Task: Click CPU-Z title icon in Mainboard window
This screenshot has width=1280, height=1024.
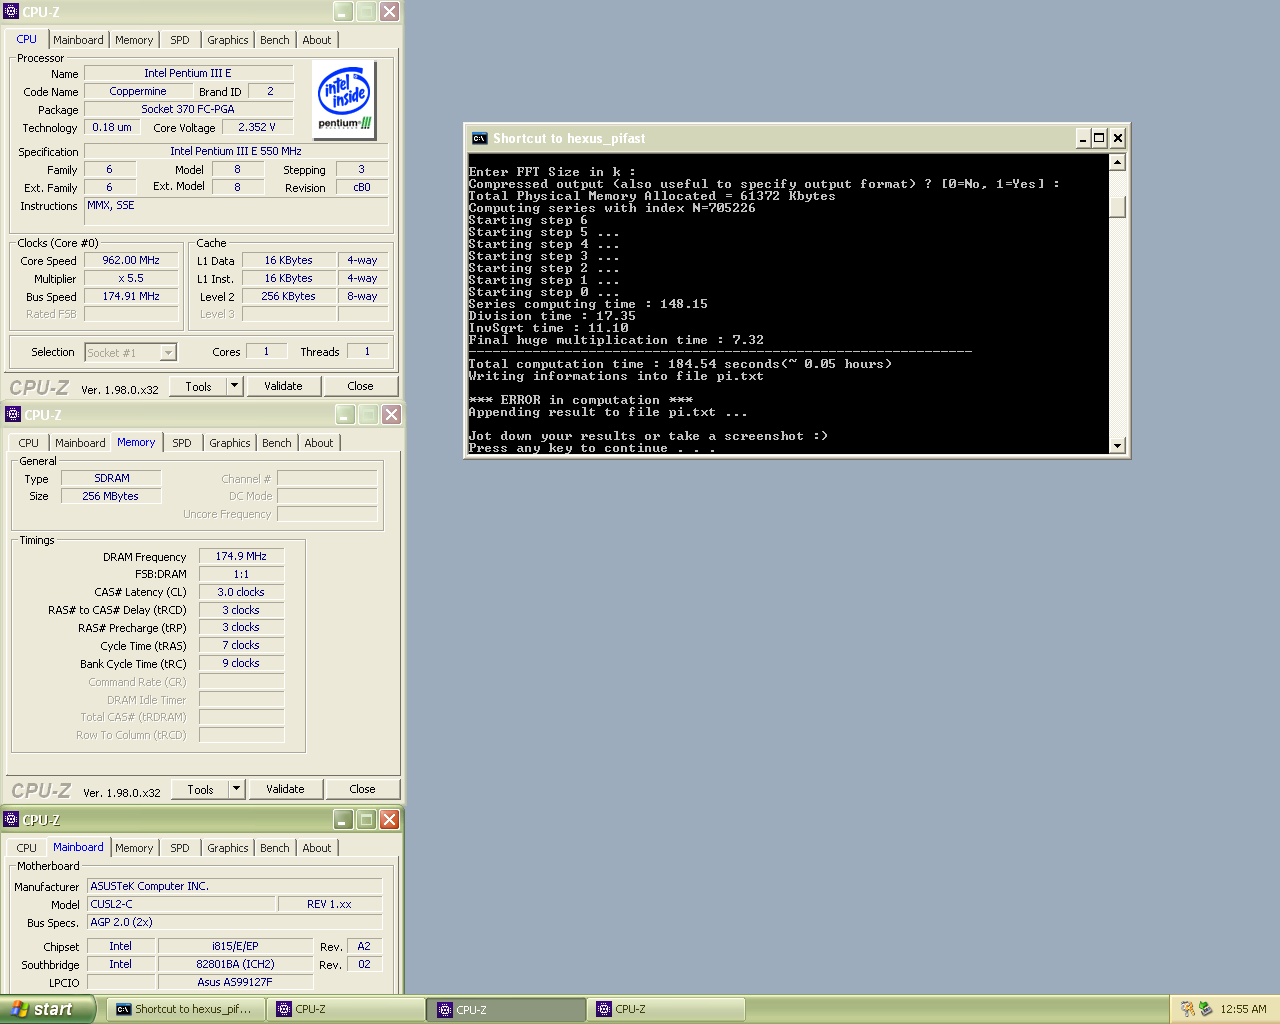Action: [x=12, y=819]
